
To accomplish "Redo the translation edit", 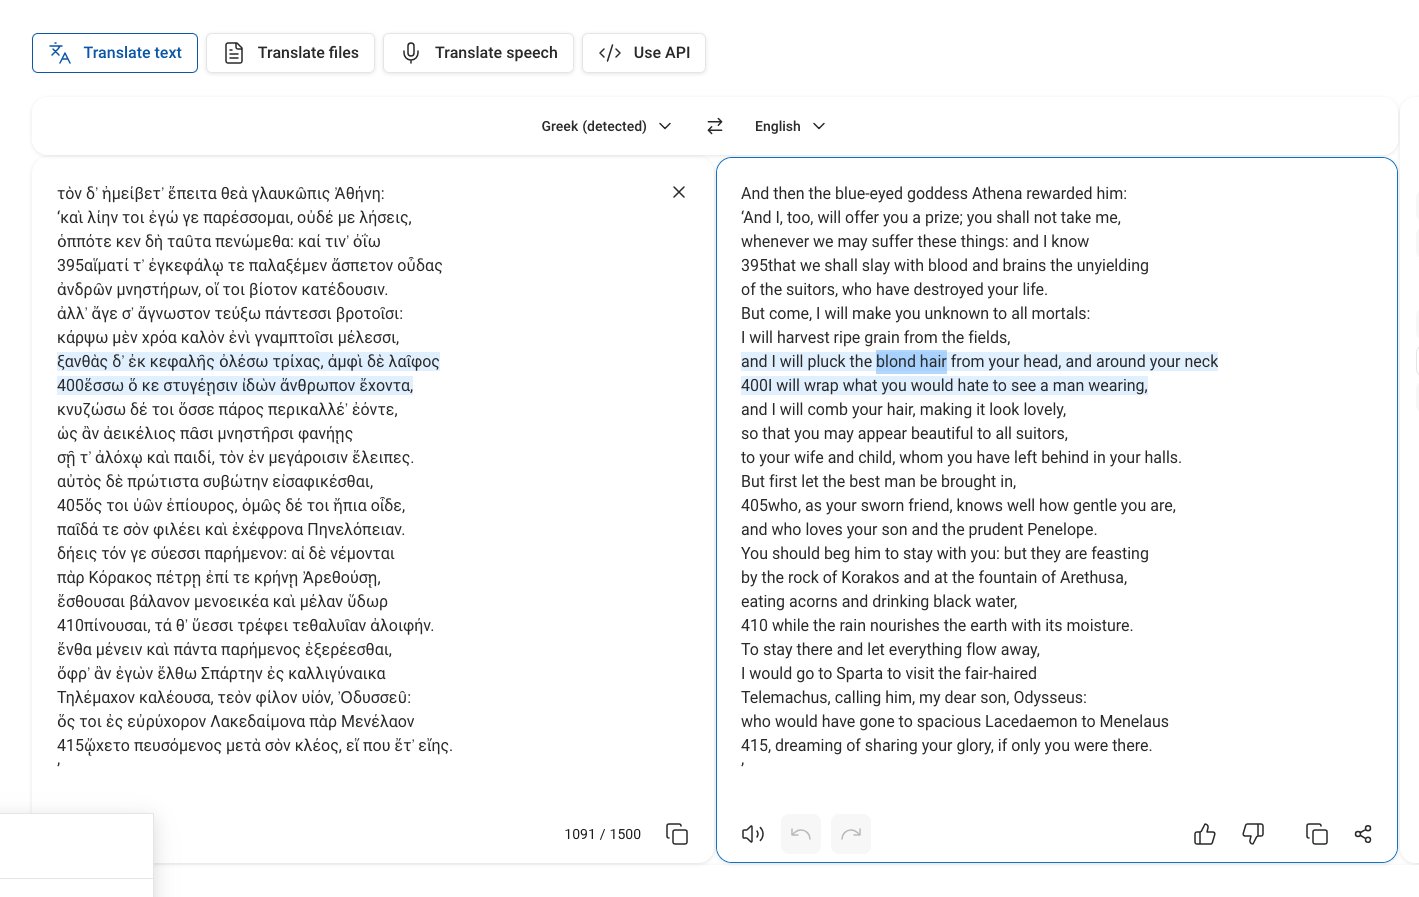I will click(x=851, y=834).
